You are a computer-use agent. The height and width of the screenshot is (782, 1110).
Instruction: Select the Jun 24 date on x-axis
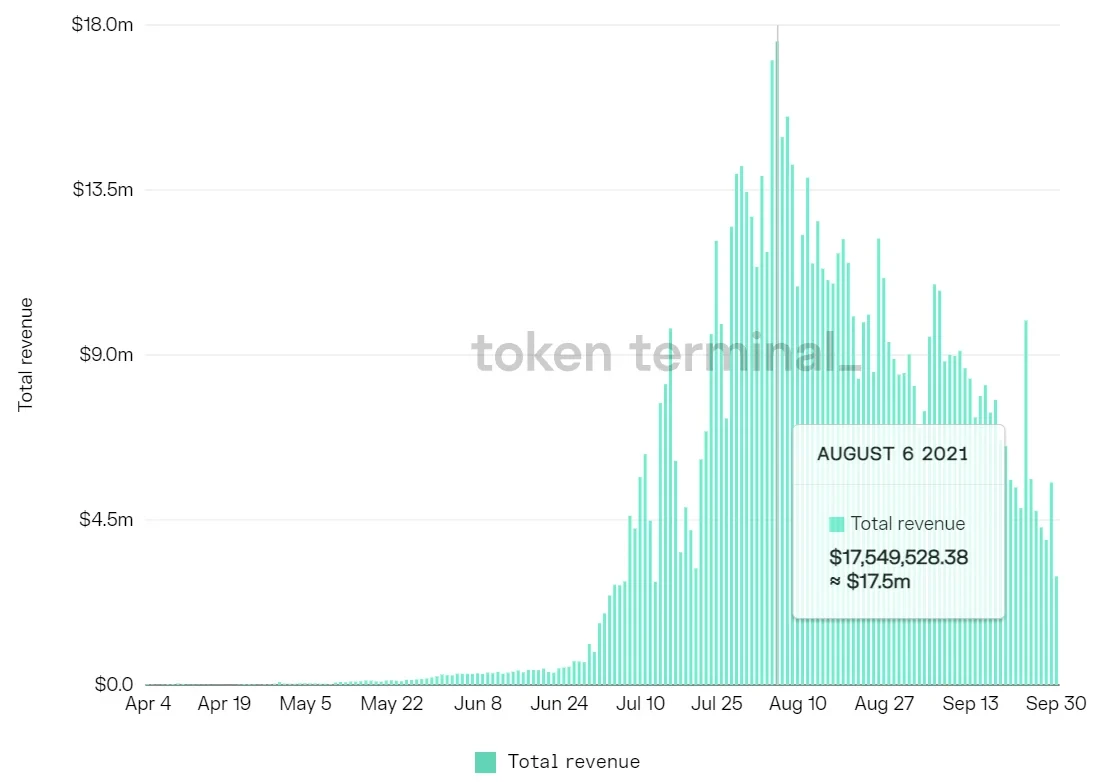(x=559, y=704)
